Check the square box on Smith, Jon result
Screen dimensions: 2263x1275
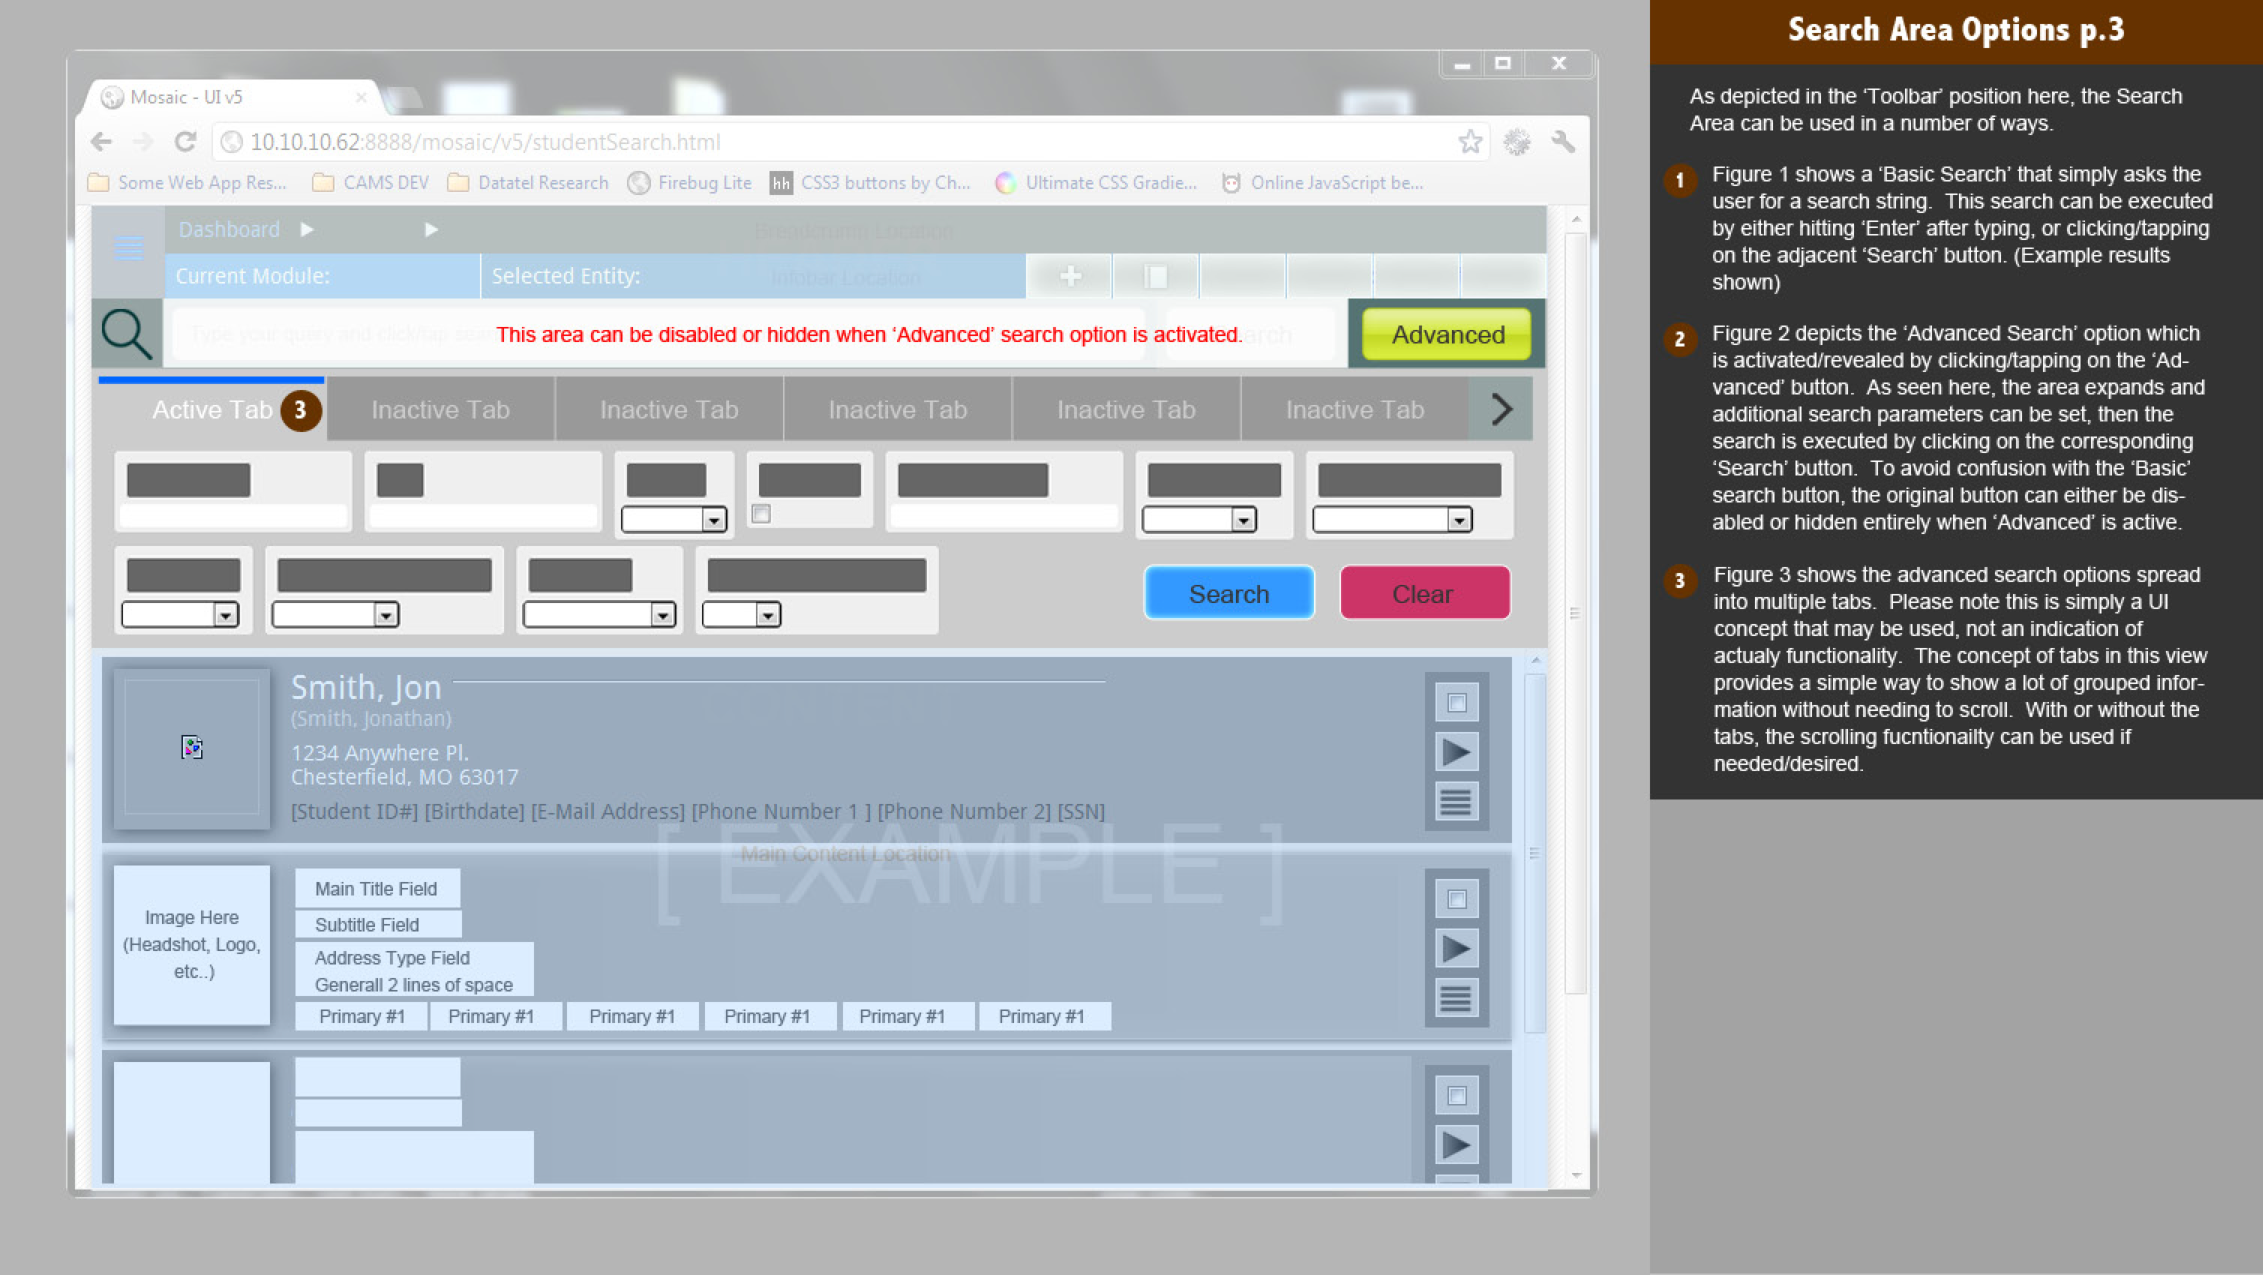1456,703
